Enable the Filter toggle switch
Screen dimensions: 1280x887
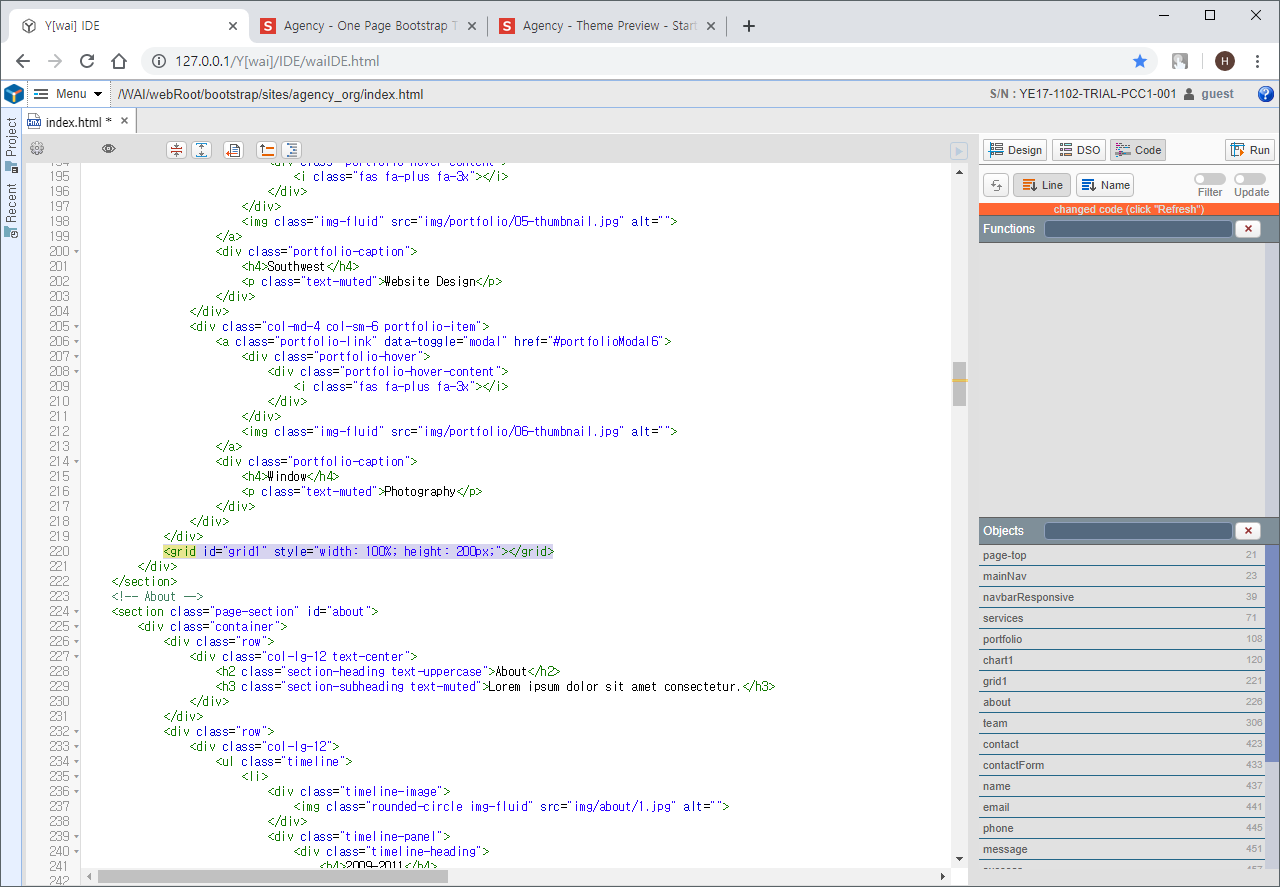pyautogui.click(x=1209, y=179)
